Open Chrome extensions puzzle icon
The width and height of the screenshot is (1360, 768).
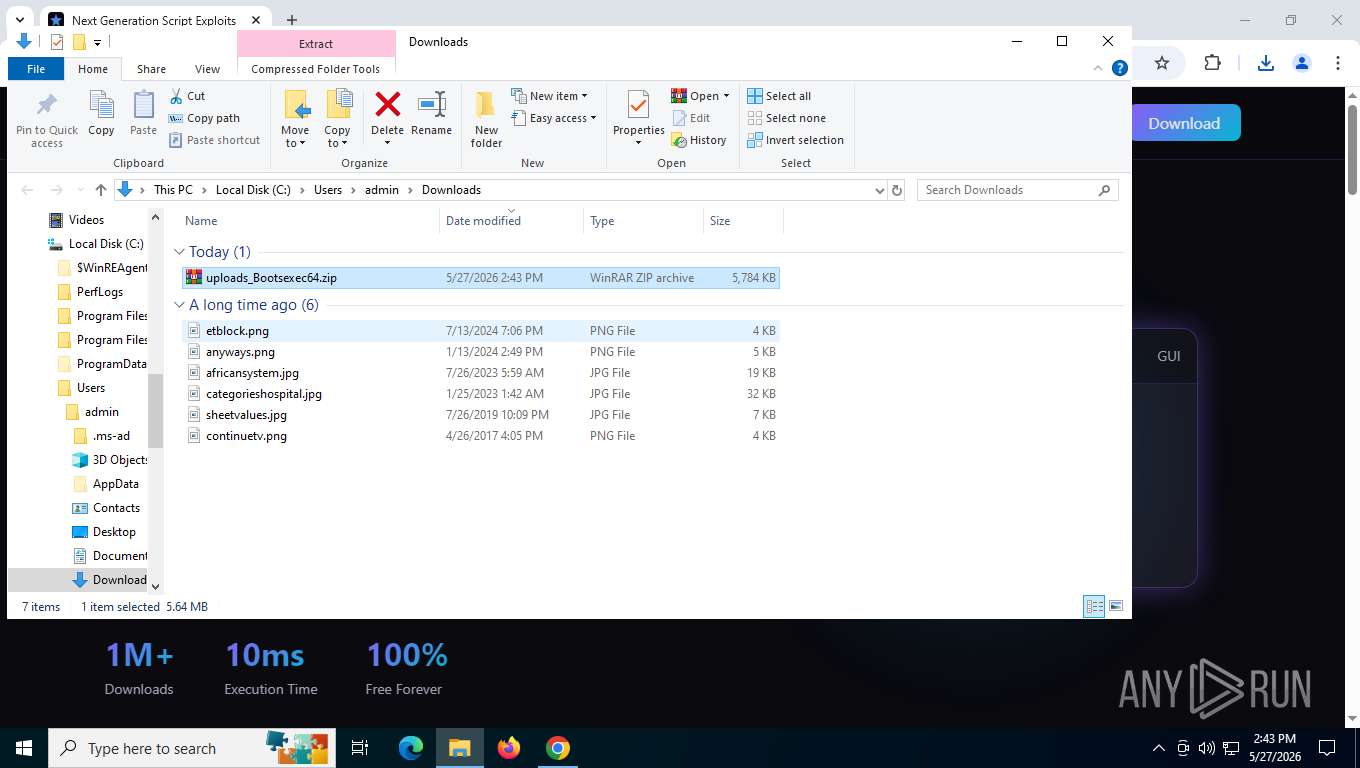(x=1212, y=63)
